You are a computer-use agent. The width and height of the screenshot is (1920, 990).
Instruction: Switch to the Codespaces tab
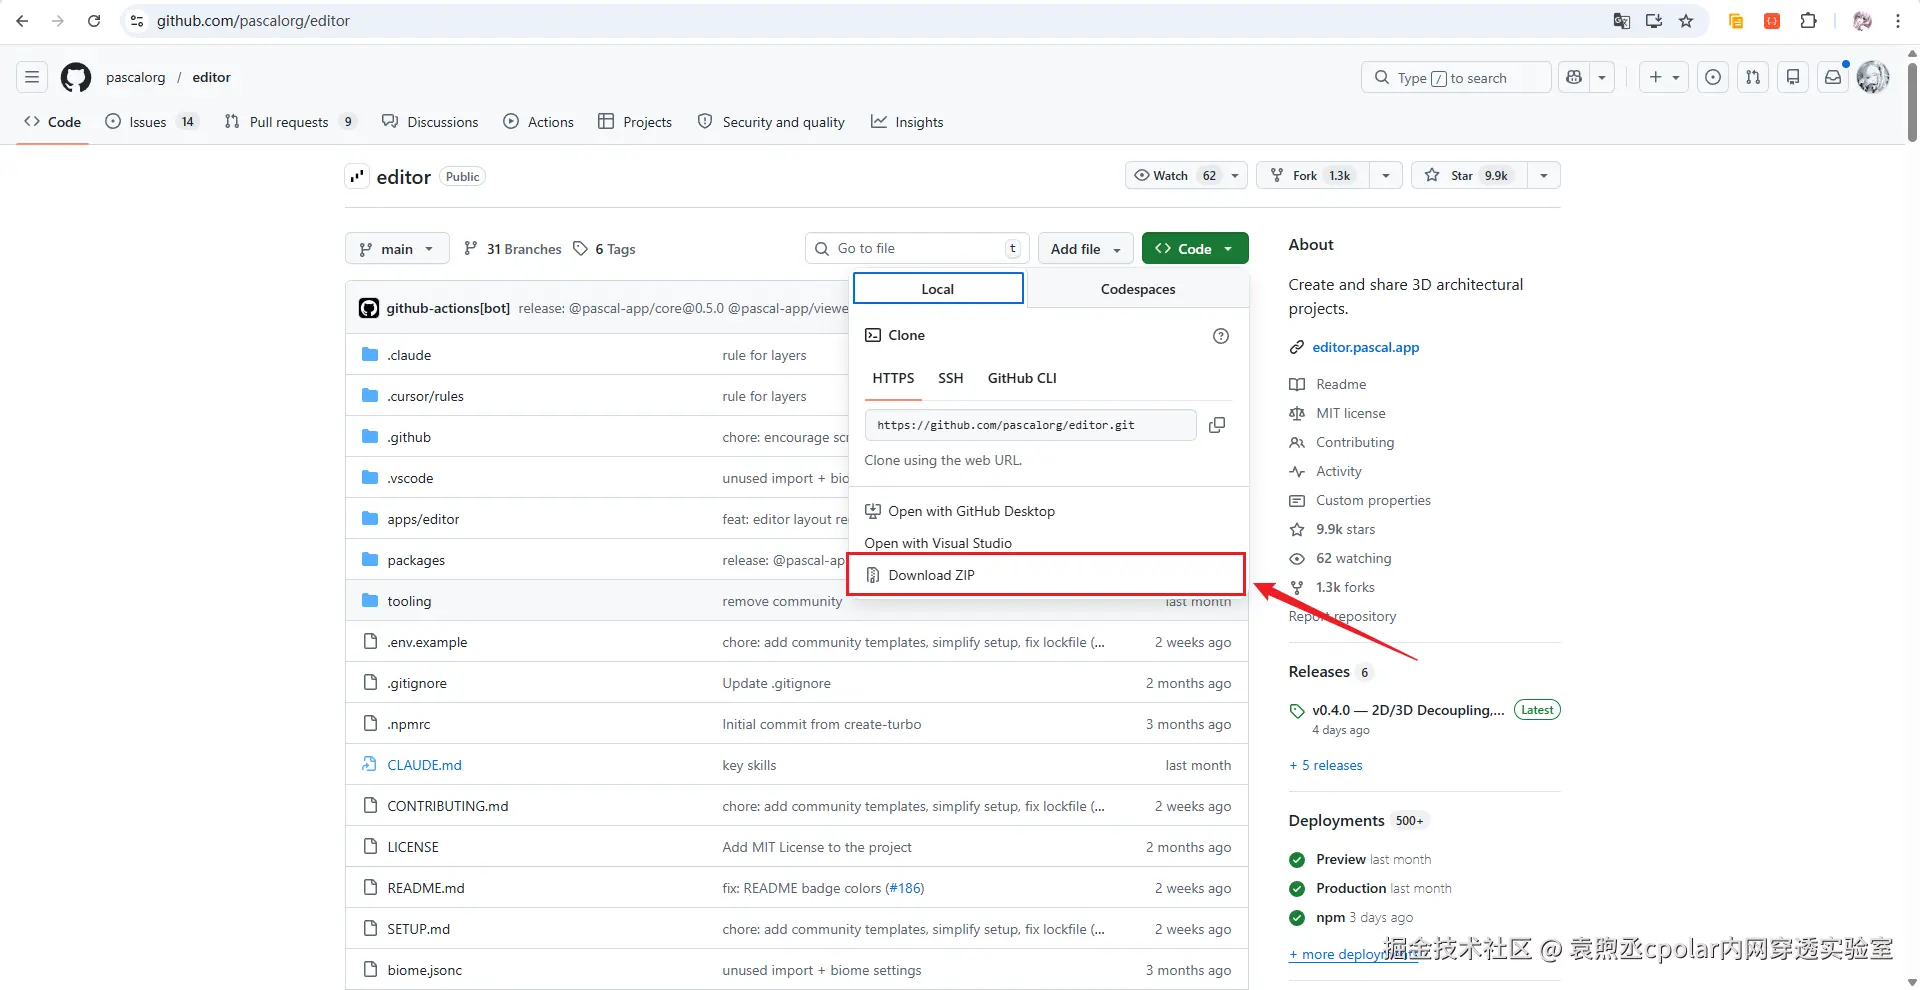pos(1138,289)
